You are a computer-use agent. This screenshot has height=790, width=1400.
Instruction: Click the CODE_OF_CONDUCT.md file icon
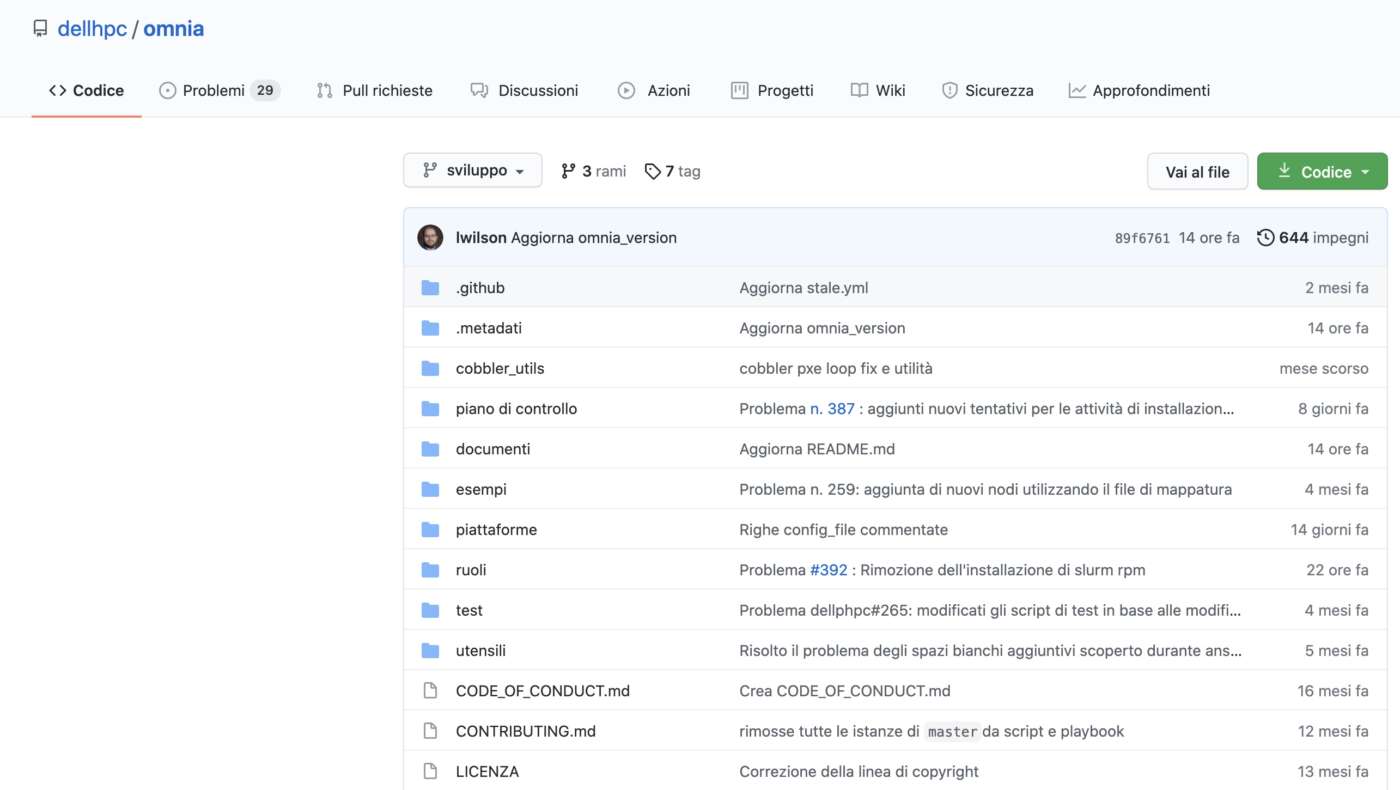(430, 691)
